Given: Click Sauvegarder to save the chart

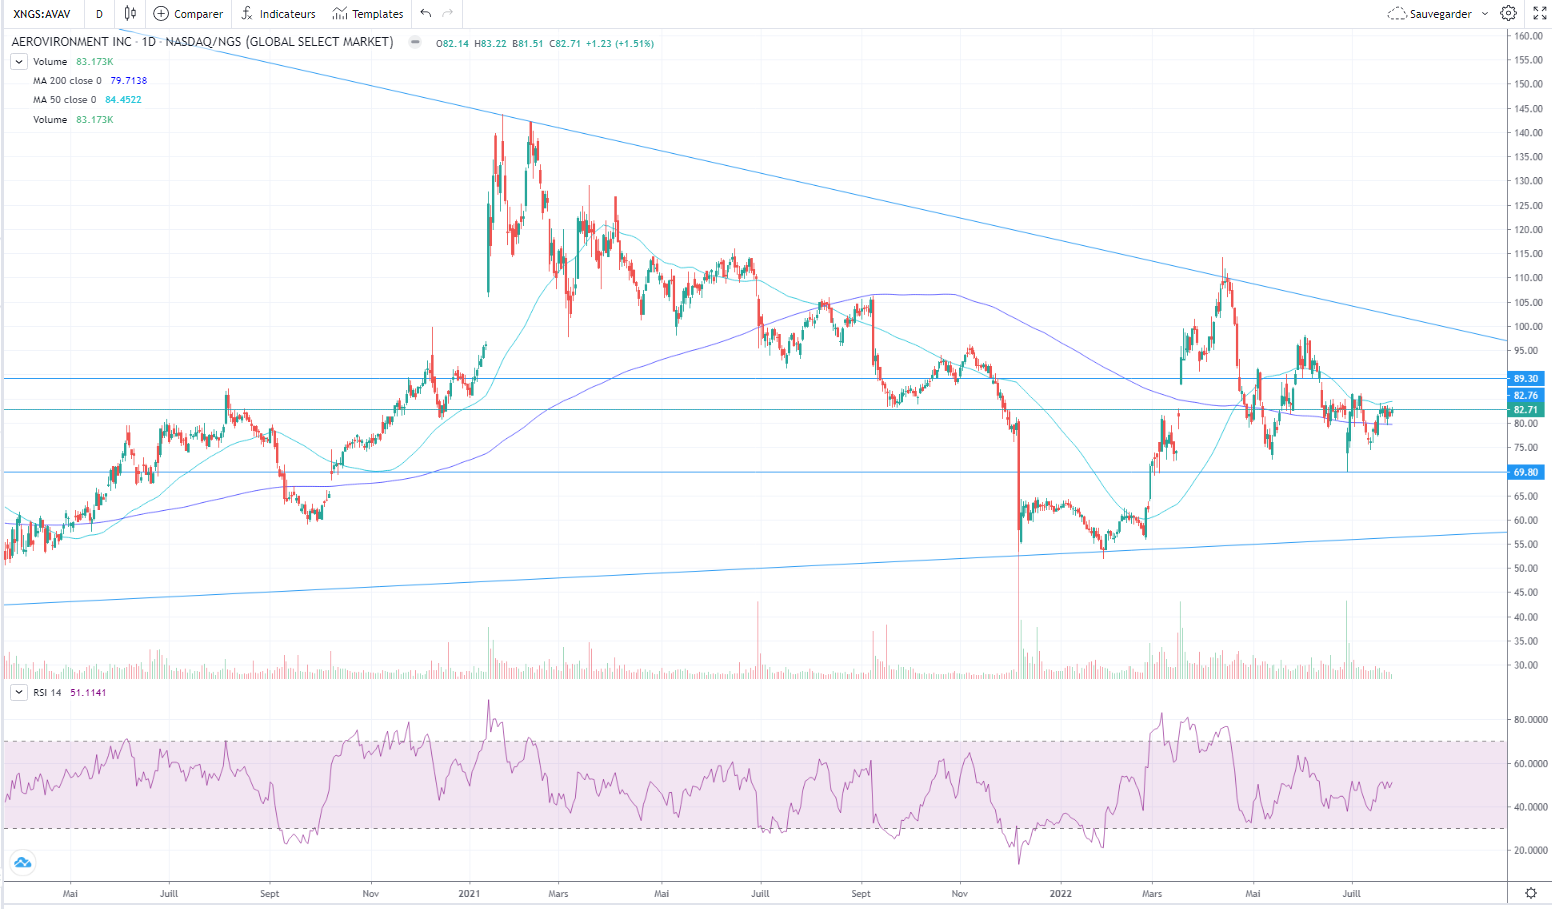Looking at the screenshot, I should (1430, 14).
